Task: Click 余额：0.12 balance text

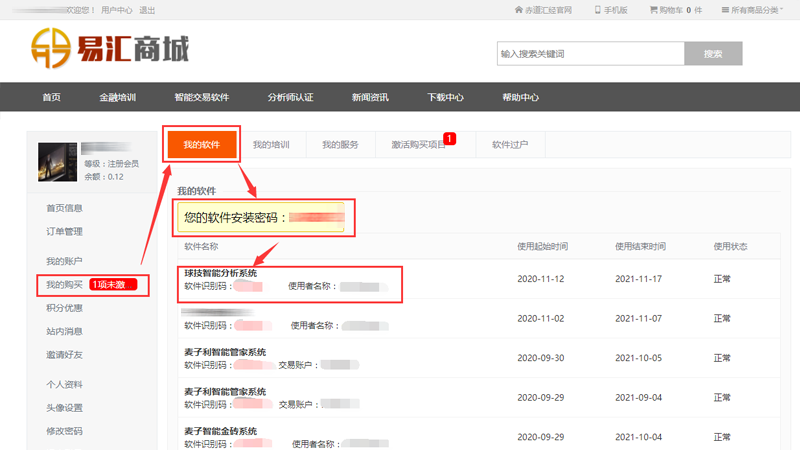Action: (x=104, y=177)
